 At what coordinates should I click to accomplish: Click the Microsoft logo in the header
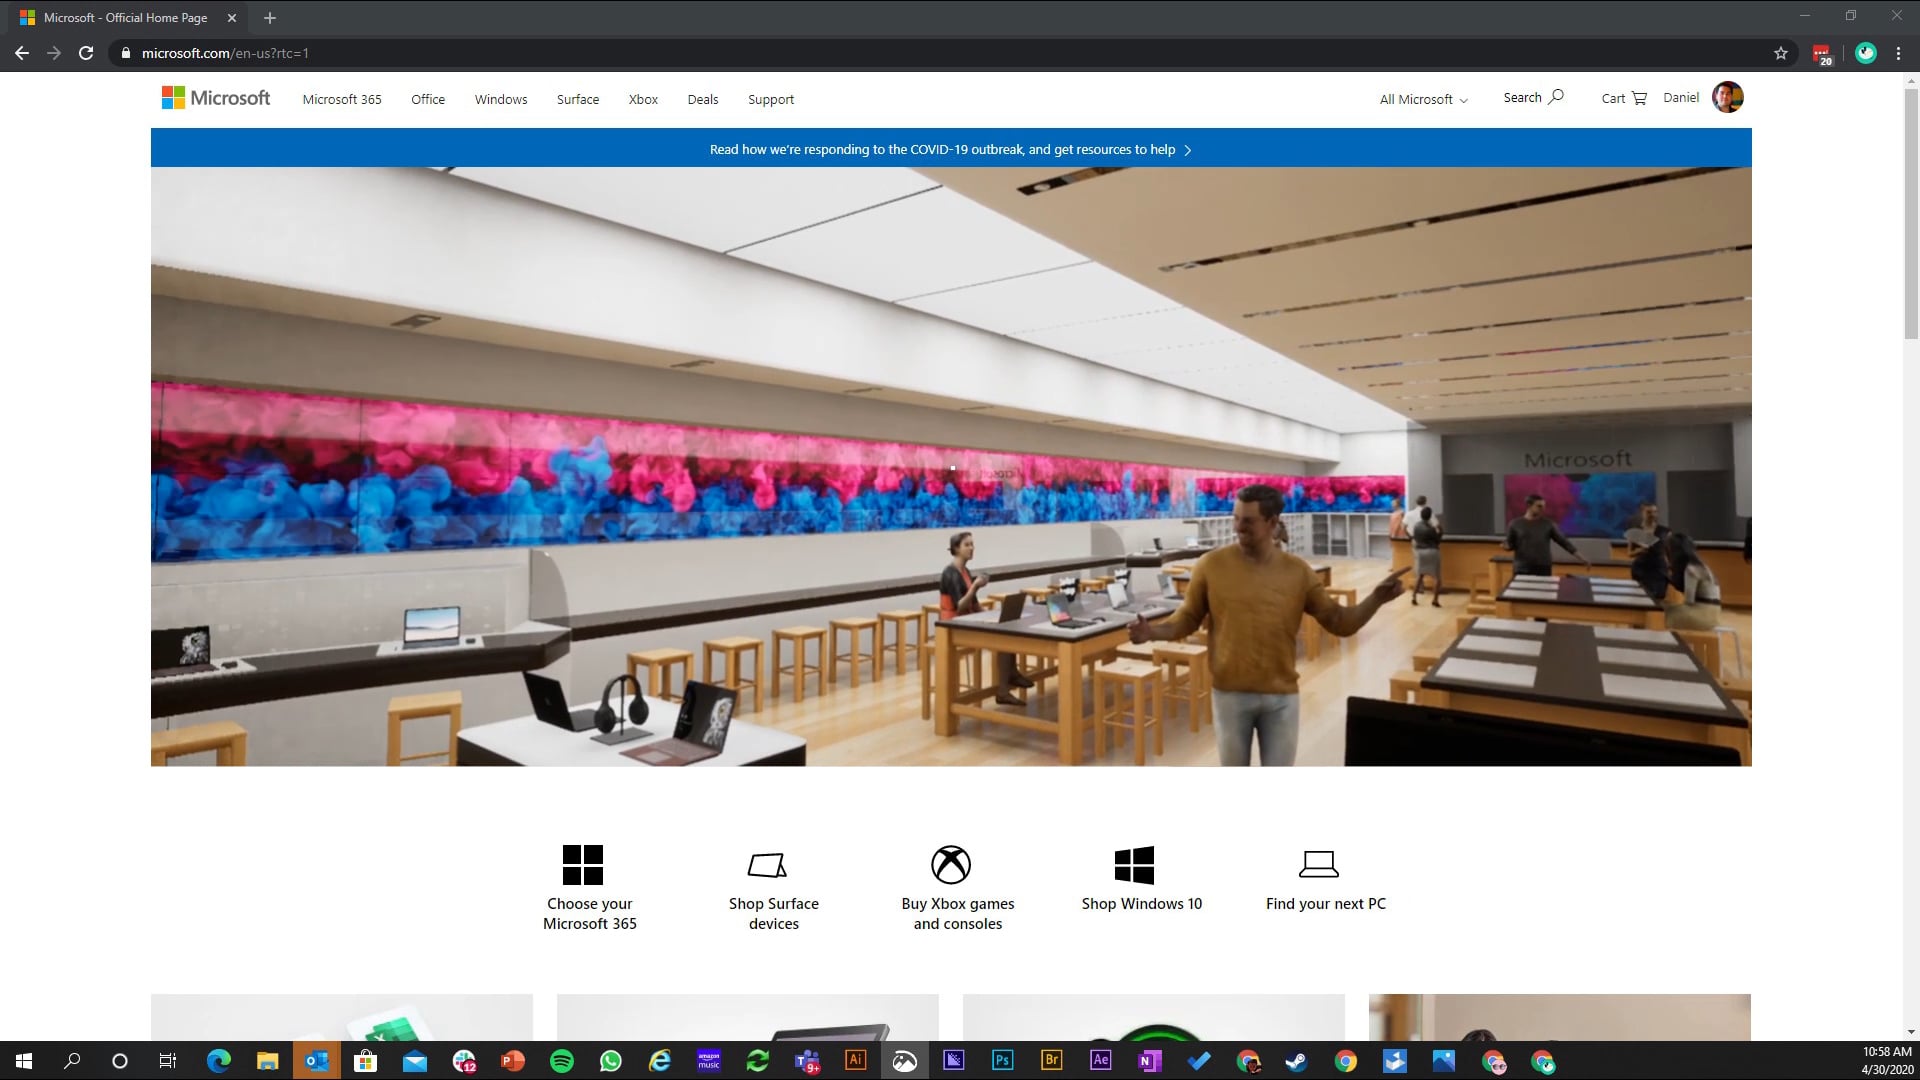pyautogui.click(x=216, y=98)
